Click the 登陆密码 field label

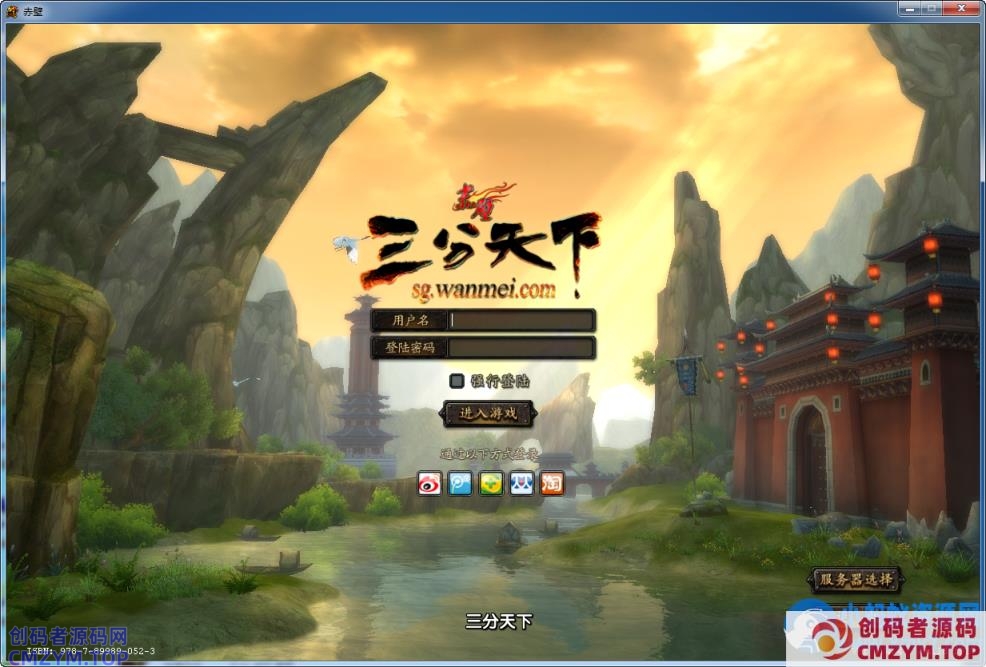410,348
